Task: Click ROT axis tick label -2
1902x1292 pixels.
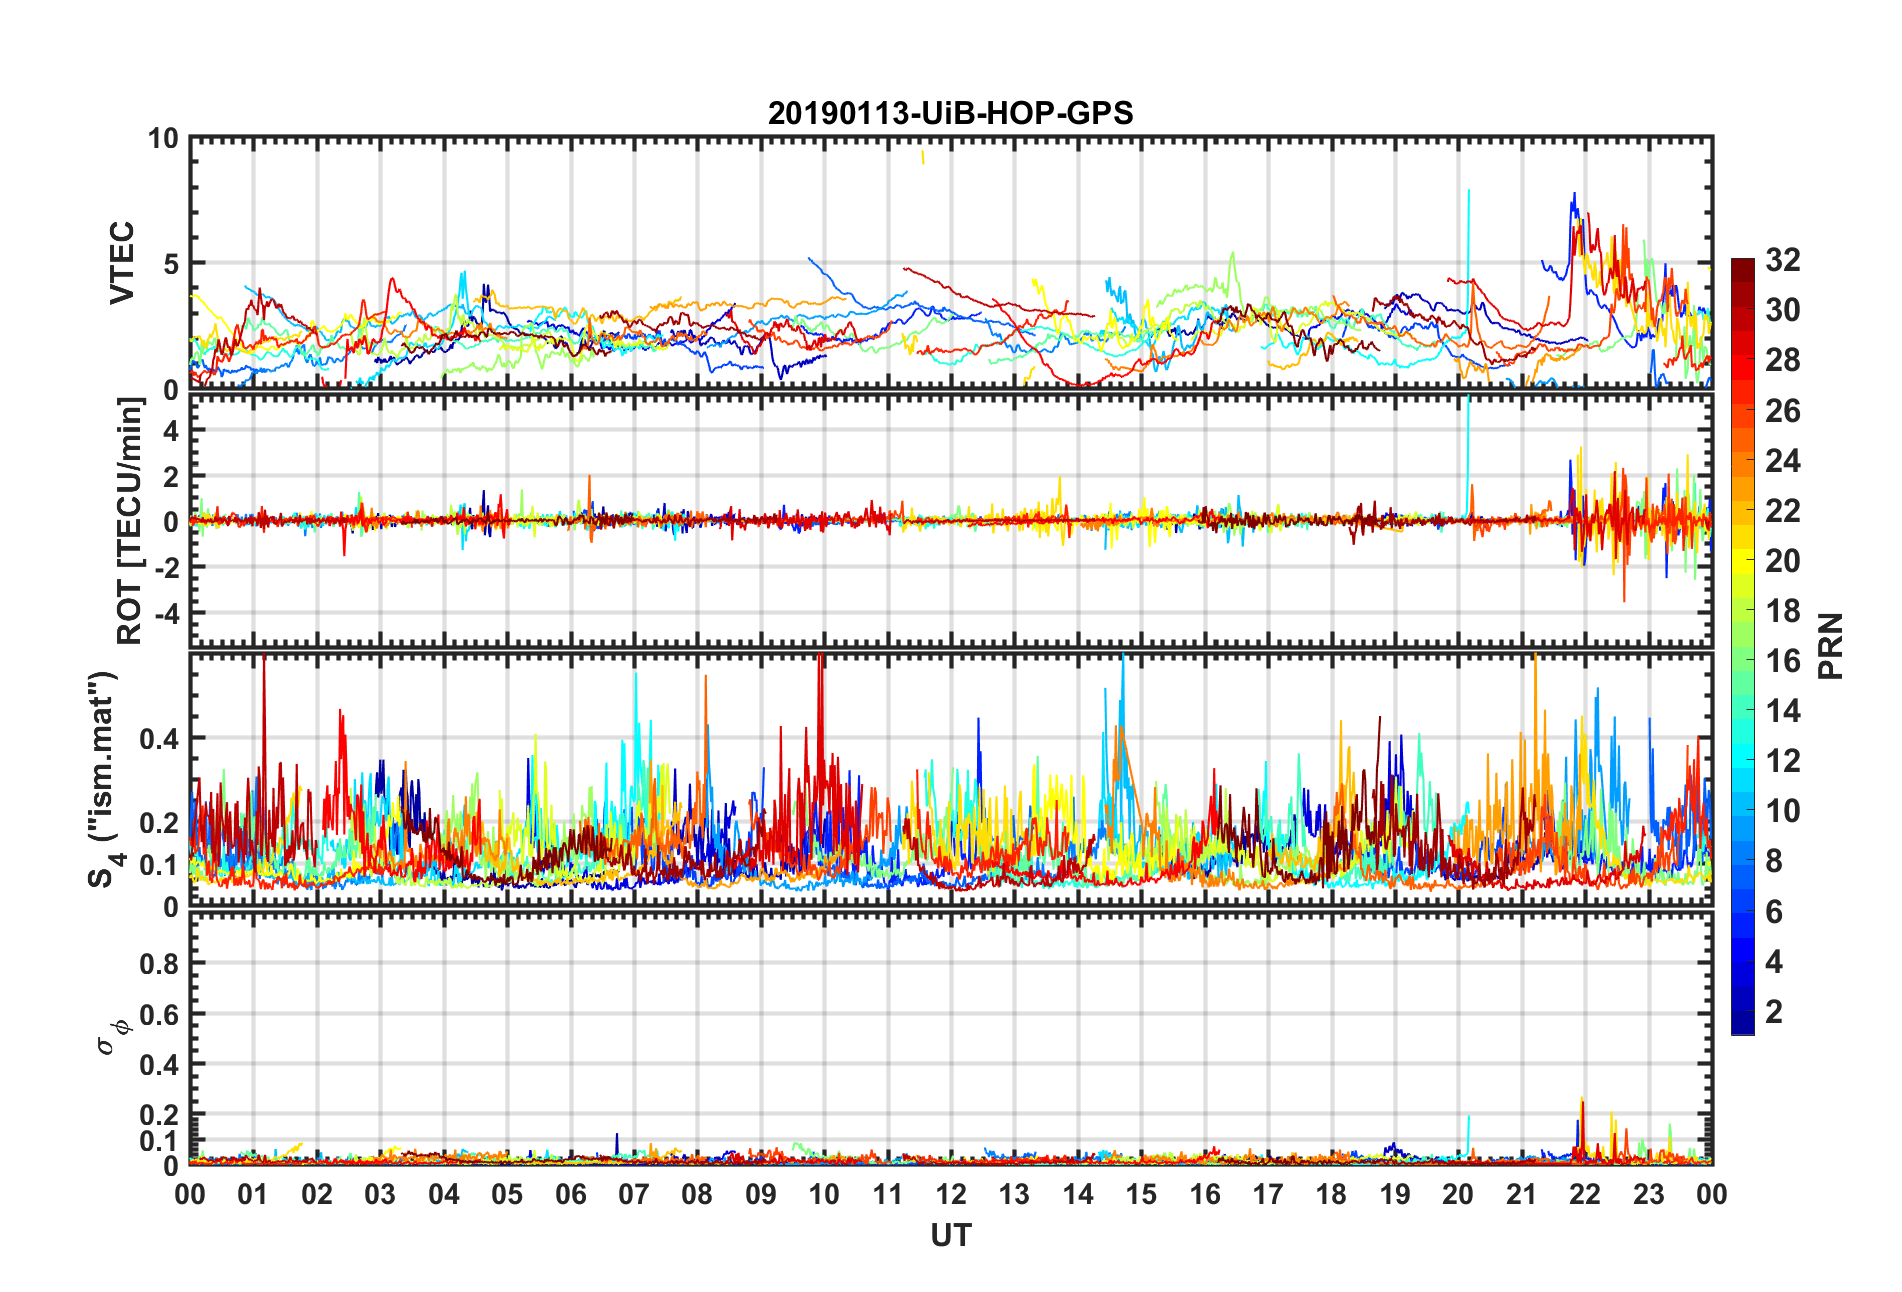Action: (166, 567)
